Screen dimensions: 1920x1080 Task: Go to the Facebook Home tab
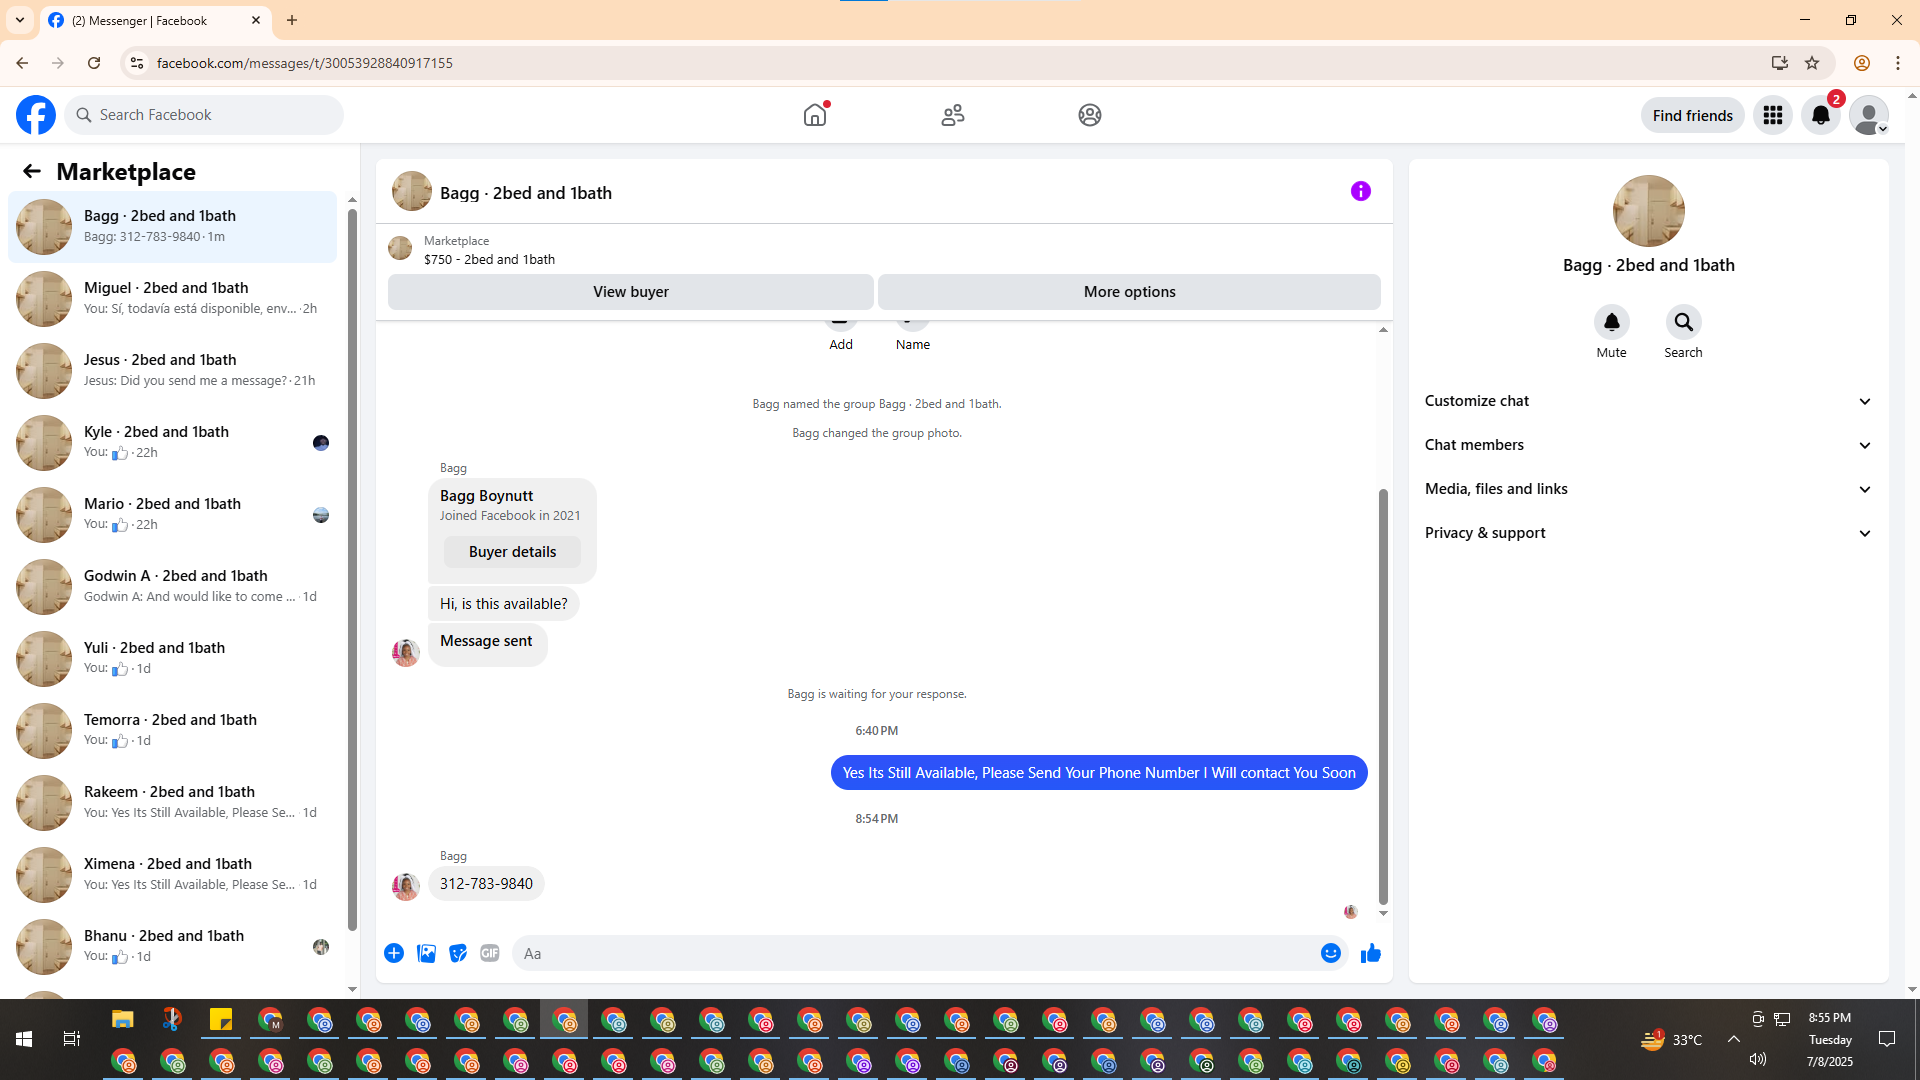(815, 115)
